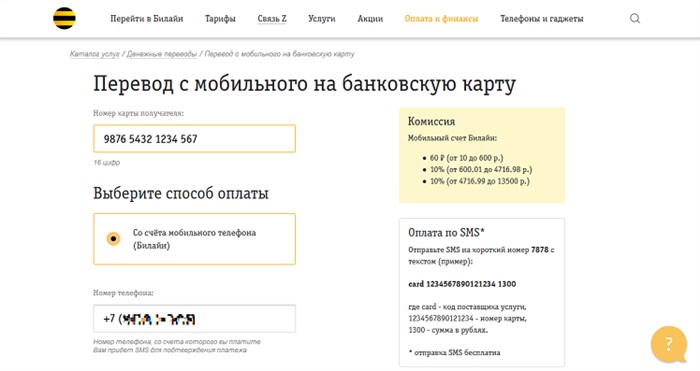Viewport: 700px width, 371px height.
Task: Go to 'Связь Z' section
Action: (272, 19)
